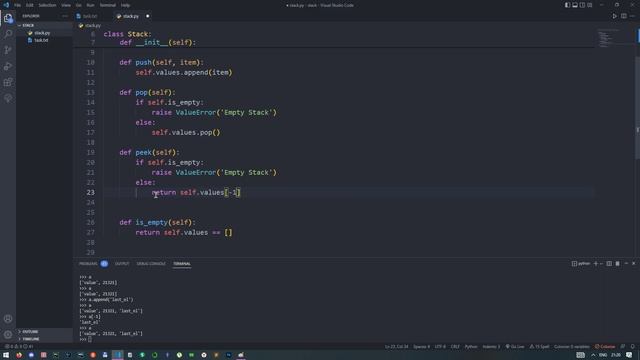Image resolution: width=640 pixels, height=360 pixels.
Task: Toggle the secondary sidebar layout icon
Action: click(582, 5)
